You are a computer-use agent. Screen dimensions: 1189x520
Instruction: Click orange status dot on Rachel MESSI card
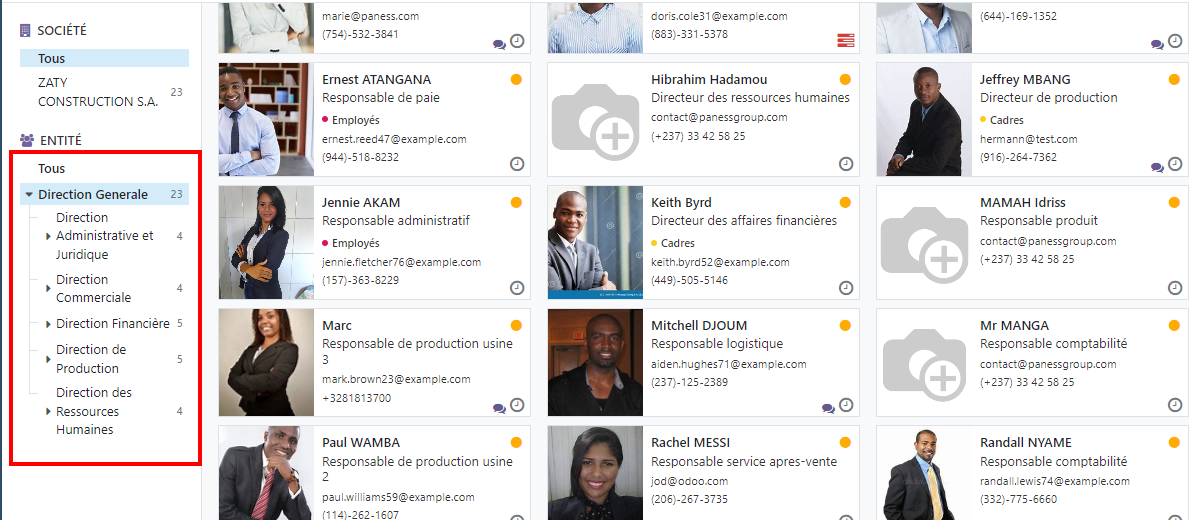coord(845,442)
